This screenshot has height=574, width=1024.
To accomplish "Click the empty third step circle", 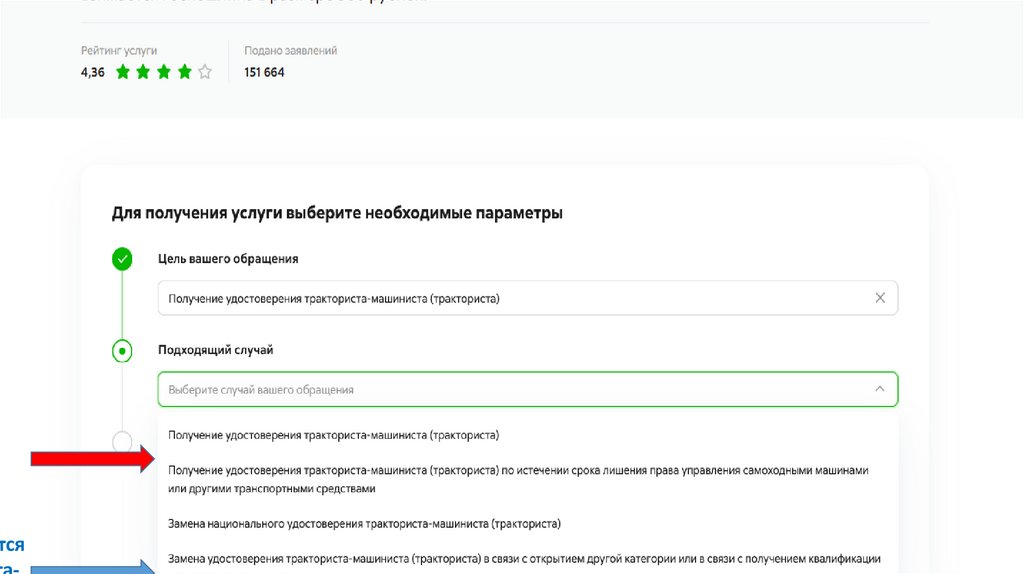I will (x=122, y=441).
